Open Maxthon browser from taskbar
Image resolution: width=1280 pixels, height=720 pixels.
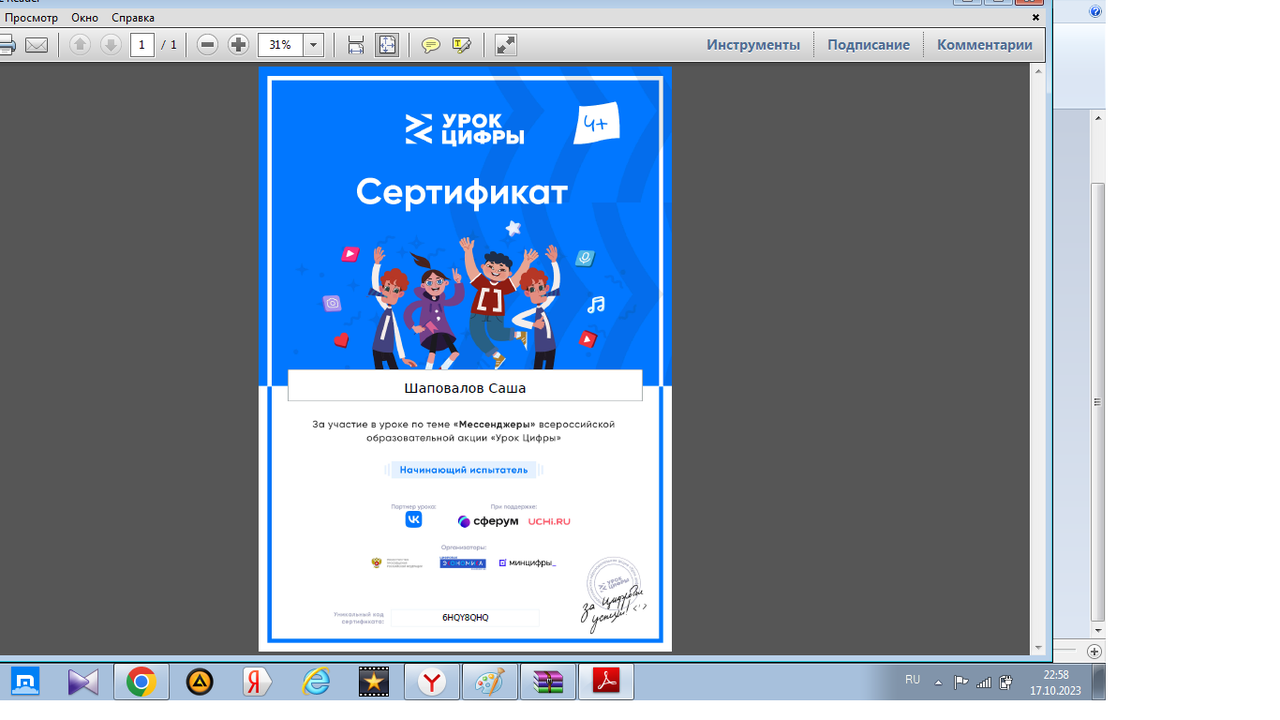[x=25, y=682]
